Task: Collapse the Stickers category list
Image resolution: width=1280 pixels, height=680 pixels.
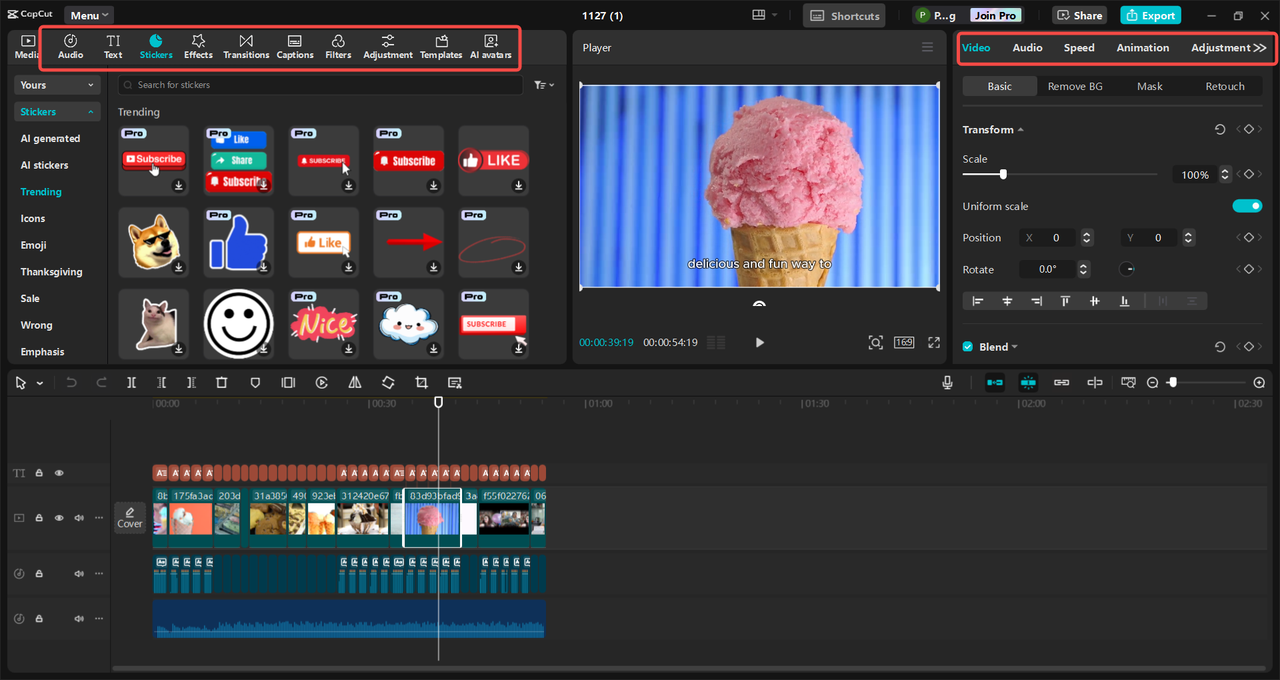Action: click(58, 112)
